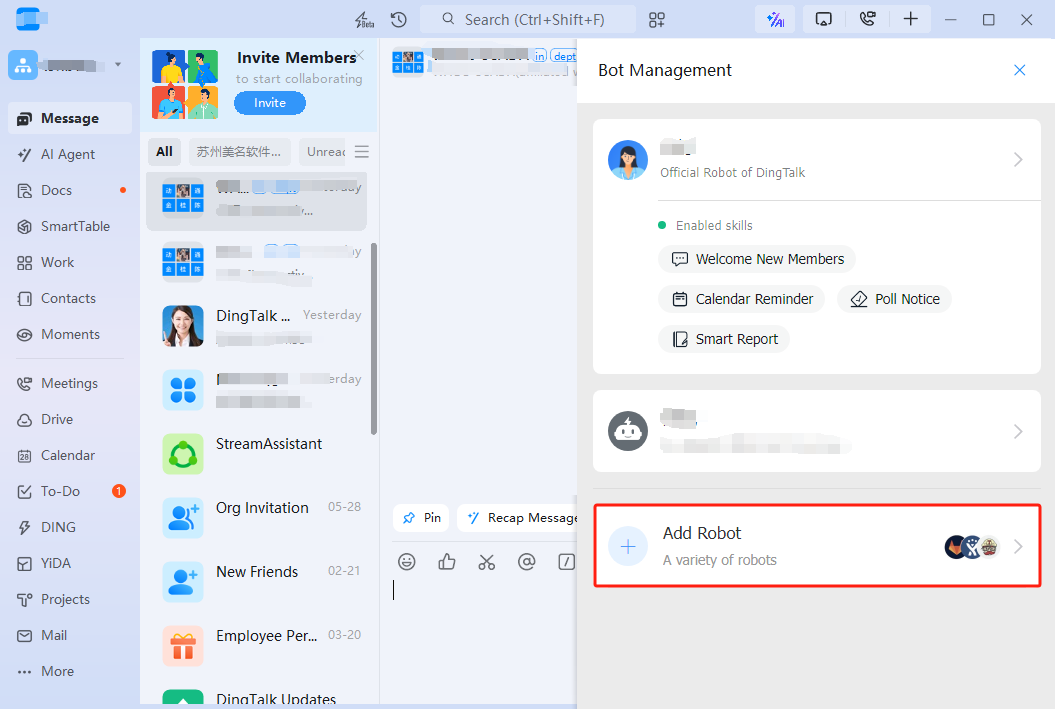1055x709 pixels.
Task: Click the AI assistant icon in title bar
Action: click(x=774, y=20)
